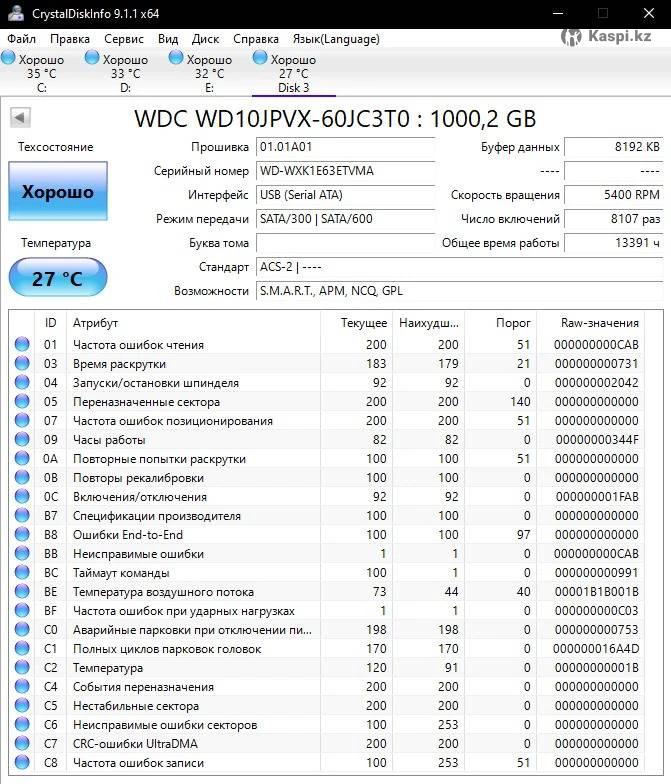Viewport: 671px width, 784px height.
Task: Click status icon for Включения/отключения
Action: pos(22,496)
